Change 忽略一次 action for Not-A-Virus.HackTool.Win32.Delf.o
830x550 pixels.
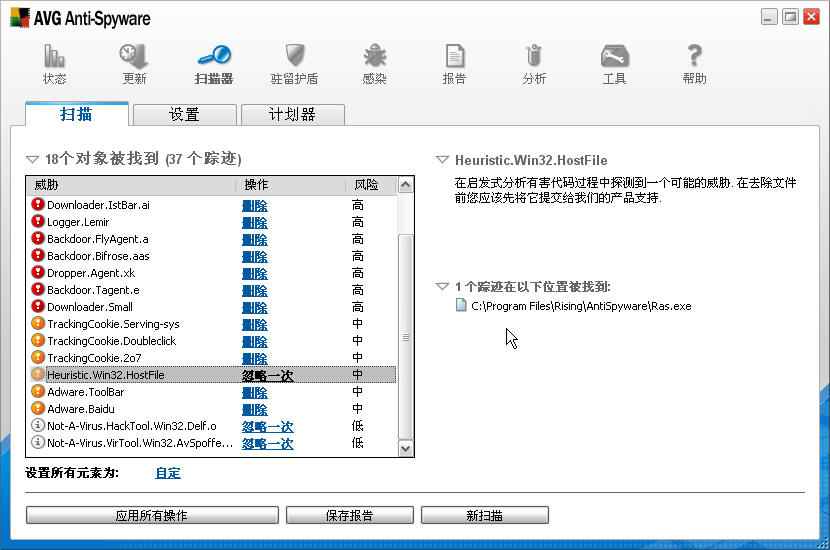click(x=267, y=426)
